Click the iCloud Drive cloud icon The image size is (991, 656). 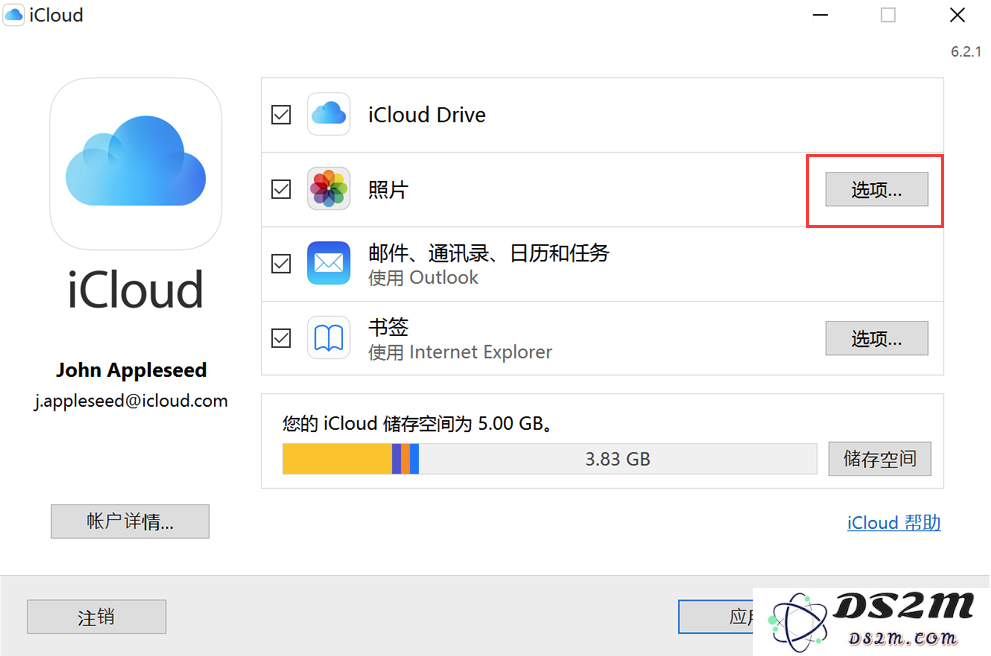point(329,114)
